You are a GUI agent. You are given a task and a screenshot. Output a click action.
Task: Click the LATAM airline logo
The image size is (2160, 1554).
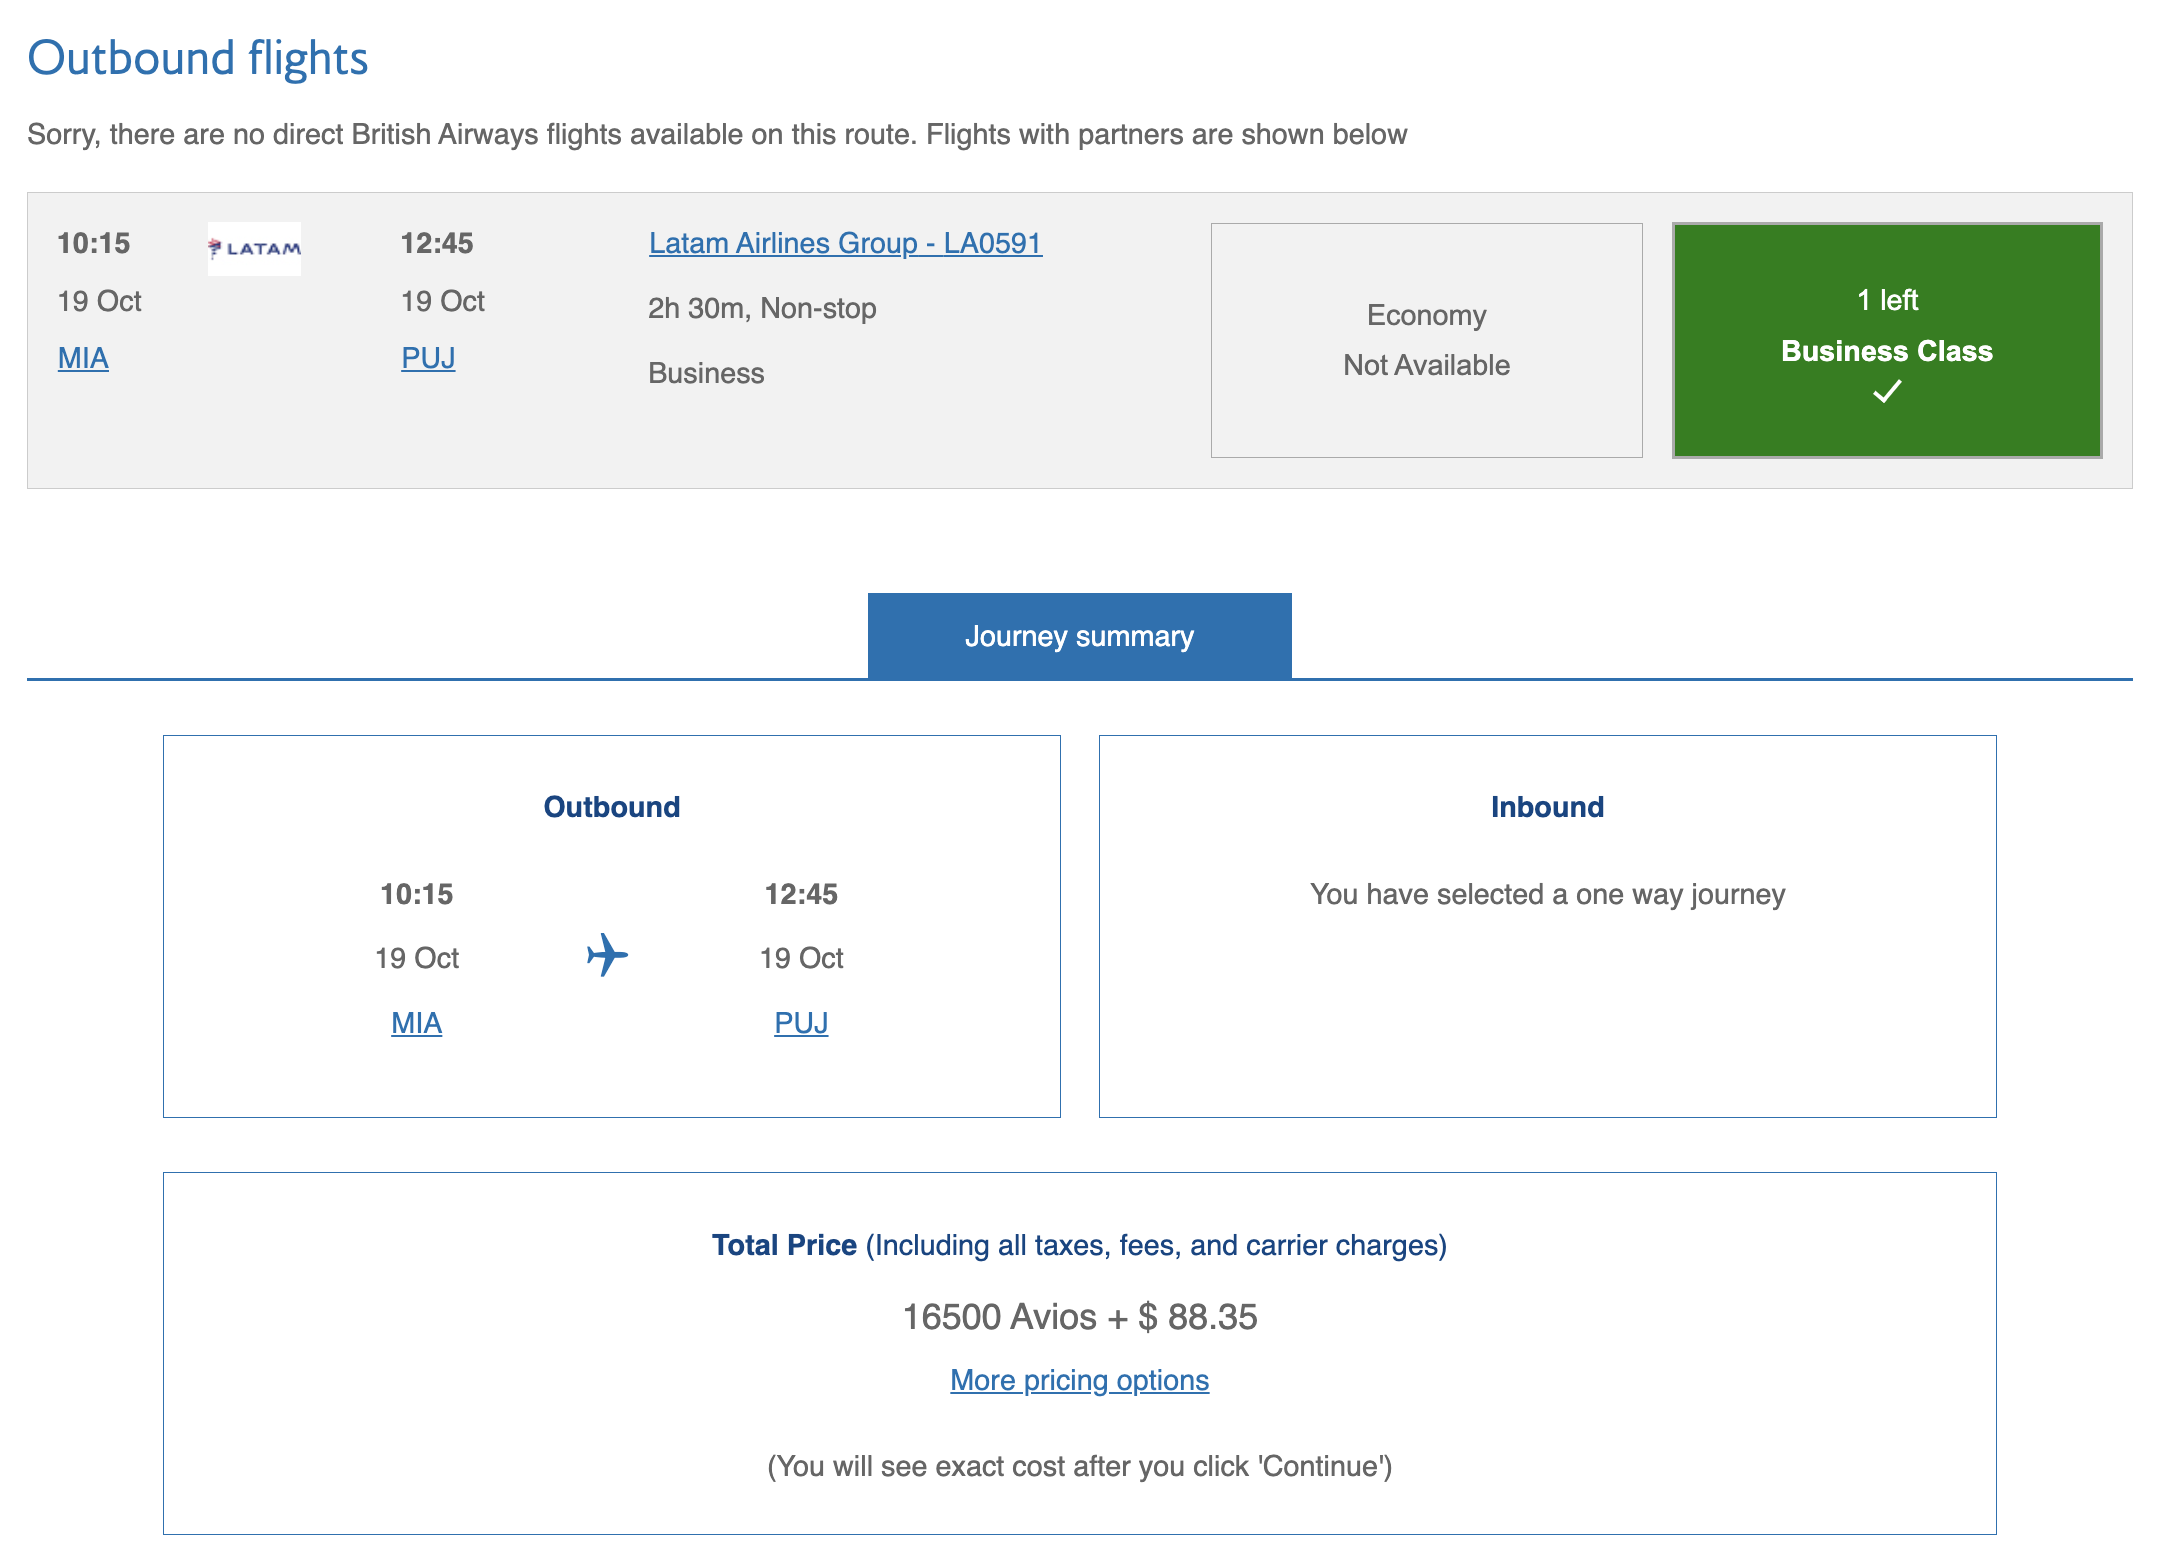coord(254,249)
